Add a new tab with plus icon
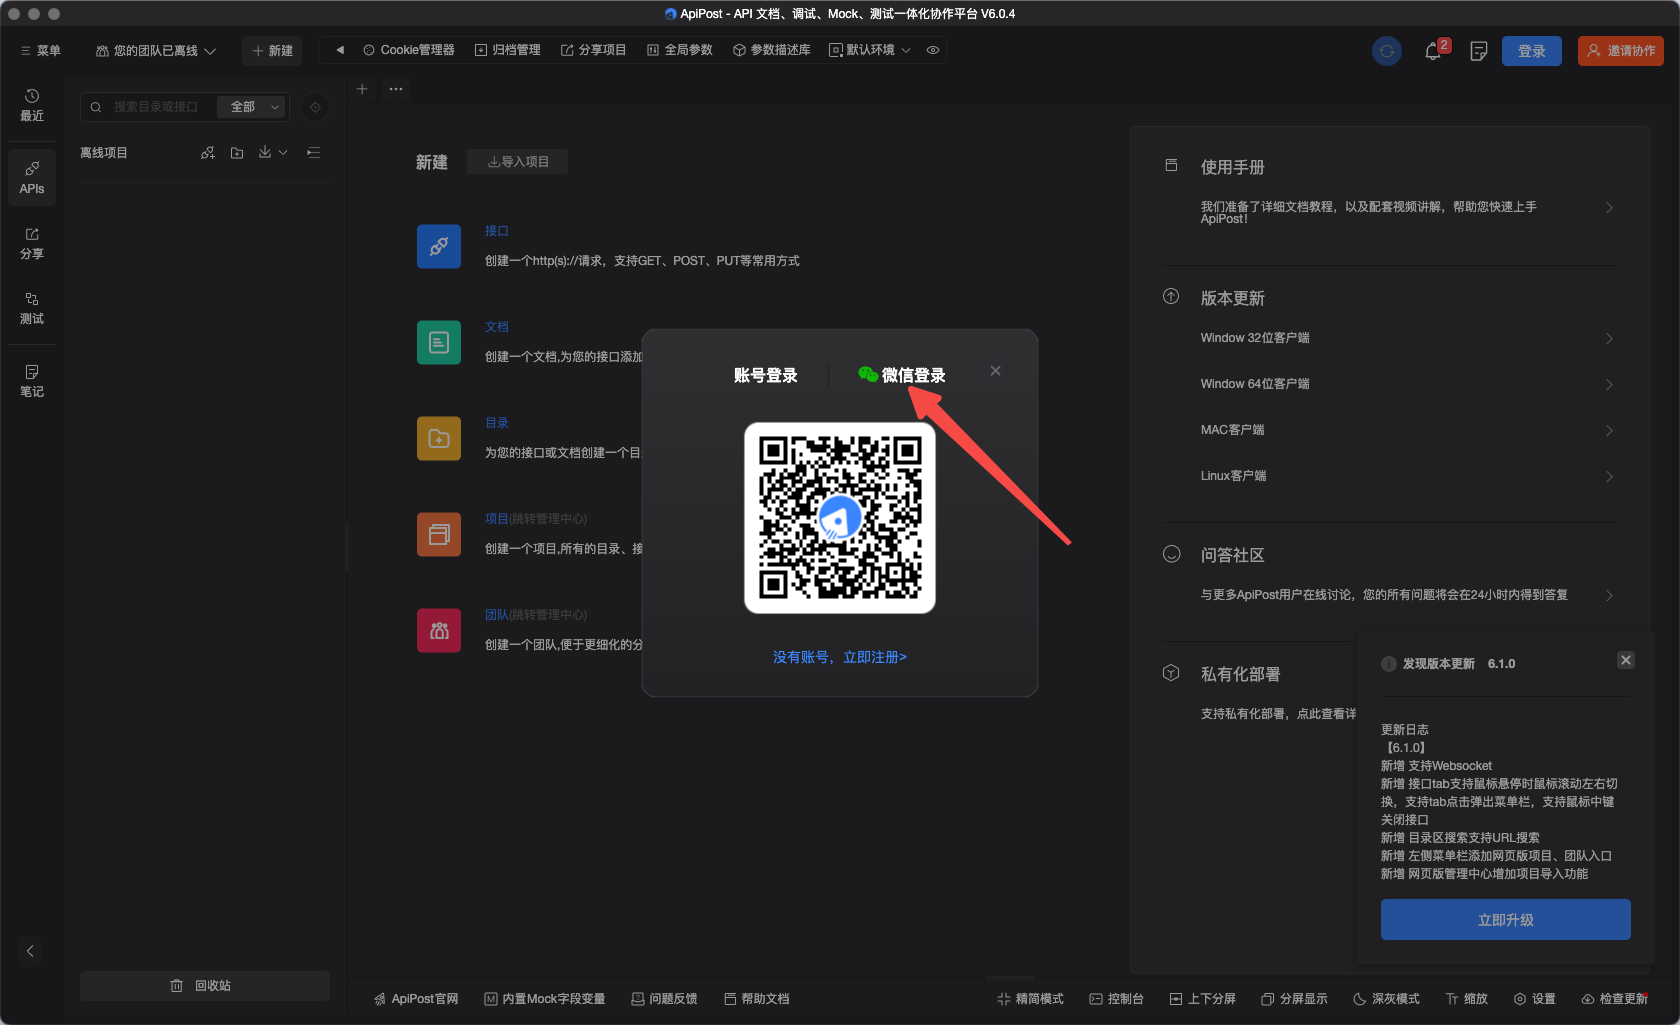Screen dimensions: 1680x1025 click(362, 89)
